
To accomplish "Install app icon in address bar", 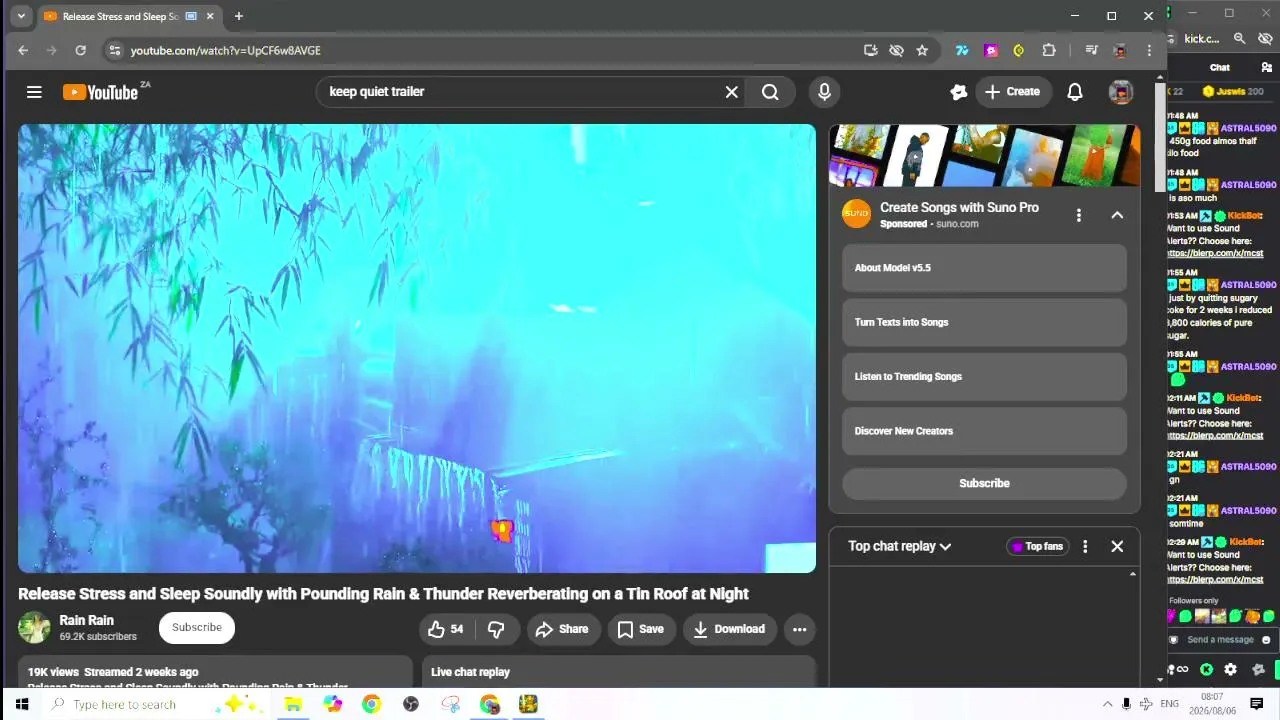I will coord(871,50).
